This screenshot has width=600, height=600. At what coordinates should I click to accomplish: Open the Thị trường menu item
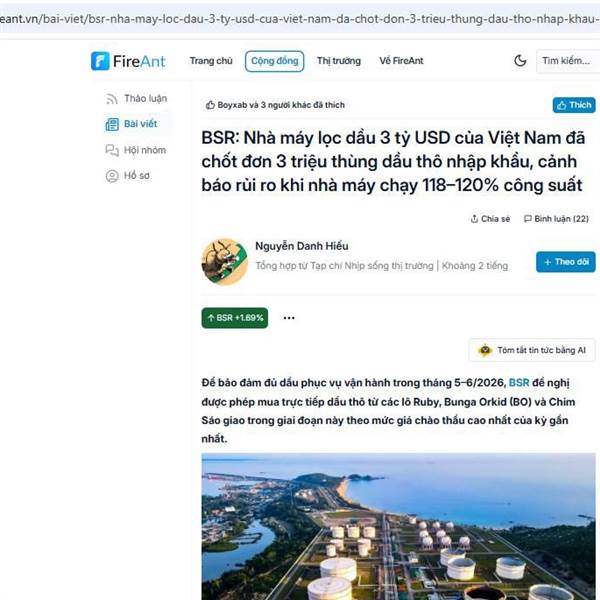[x=339, y=61]
